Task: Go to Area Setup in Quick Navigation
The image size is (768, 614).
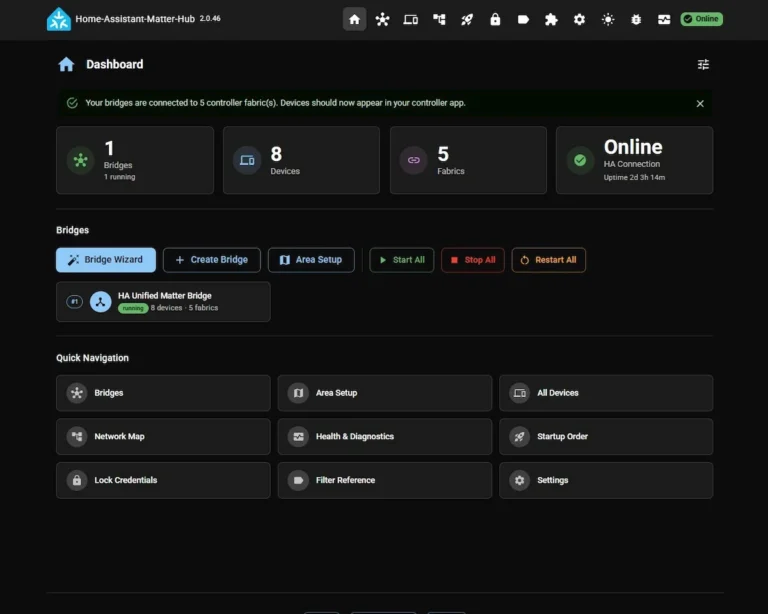Action: [384, 393]
